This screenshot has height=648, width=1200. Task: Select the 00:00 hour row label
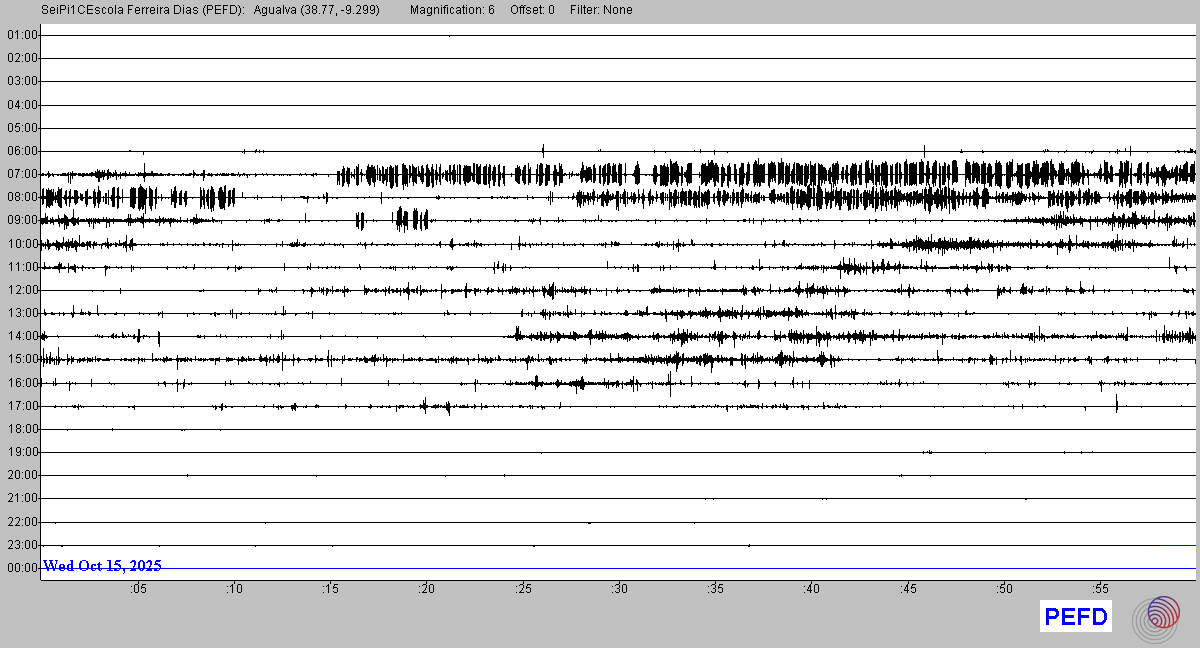point(22,568)
